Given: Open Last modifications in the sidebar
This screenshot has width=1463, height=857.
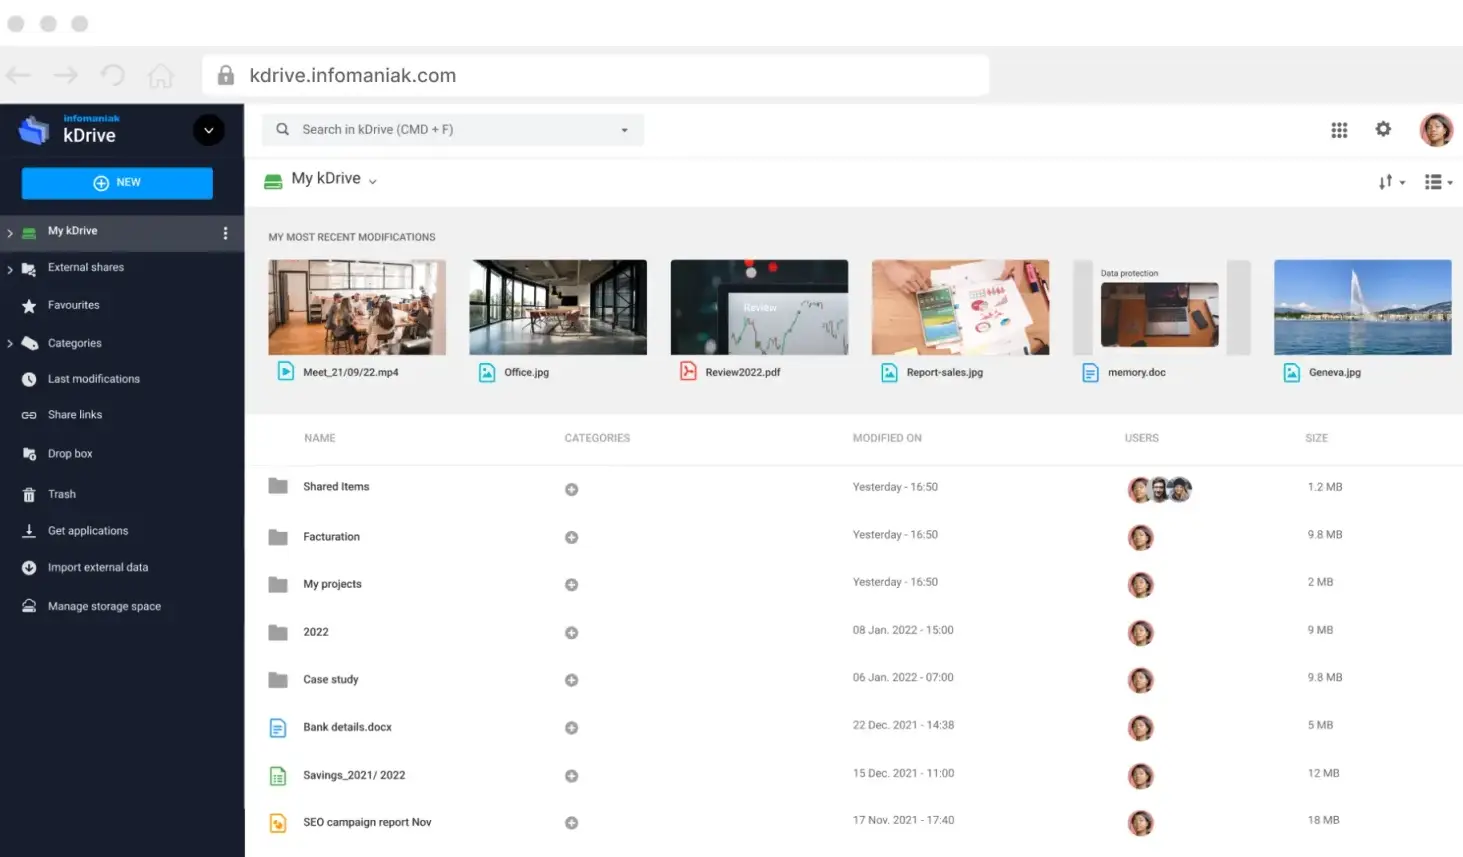Looking at the screenshot, I should [x=93, y=379].
